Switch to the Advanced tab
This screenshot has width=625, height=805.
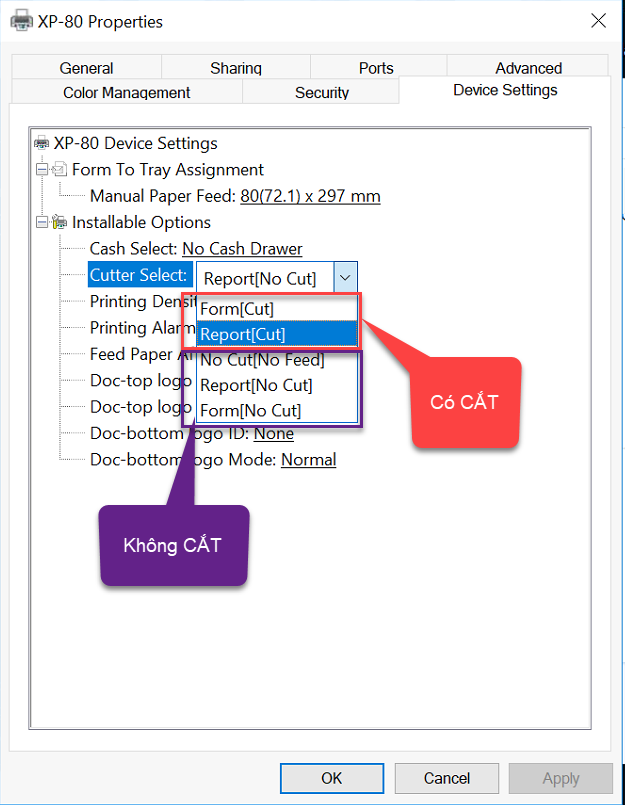(528, 68)
